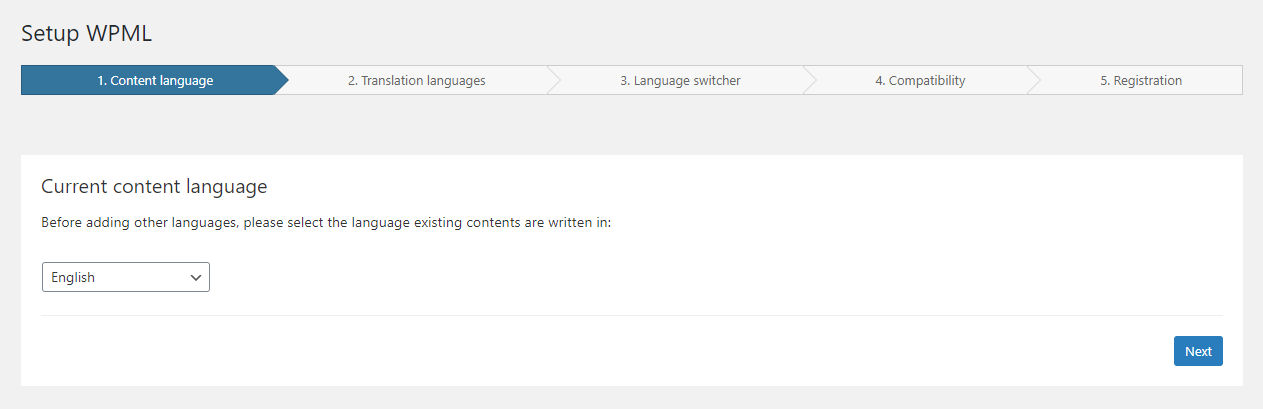Click the 'Setup WPML' page title
1263x409 pixels.
87,33
